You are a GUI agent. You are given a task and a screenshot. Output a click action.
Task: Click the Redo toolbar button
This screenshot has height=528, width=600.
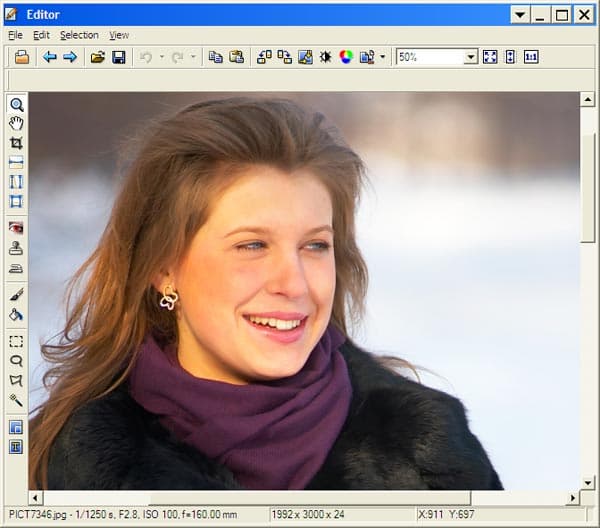[x=177, y=57]
